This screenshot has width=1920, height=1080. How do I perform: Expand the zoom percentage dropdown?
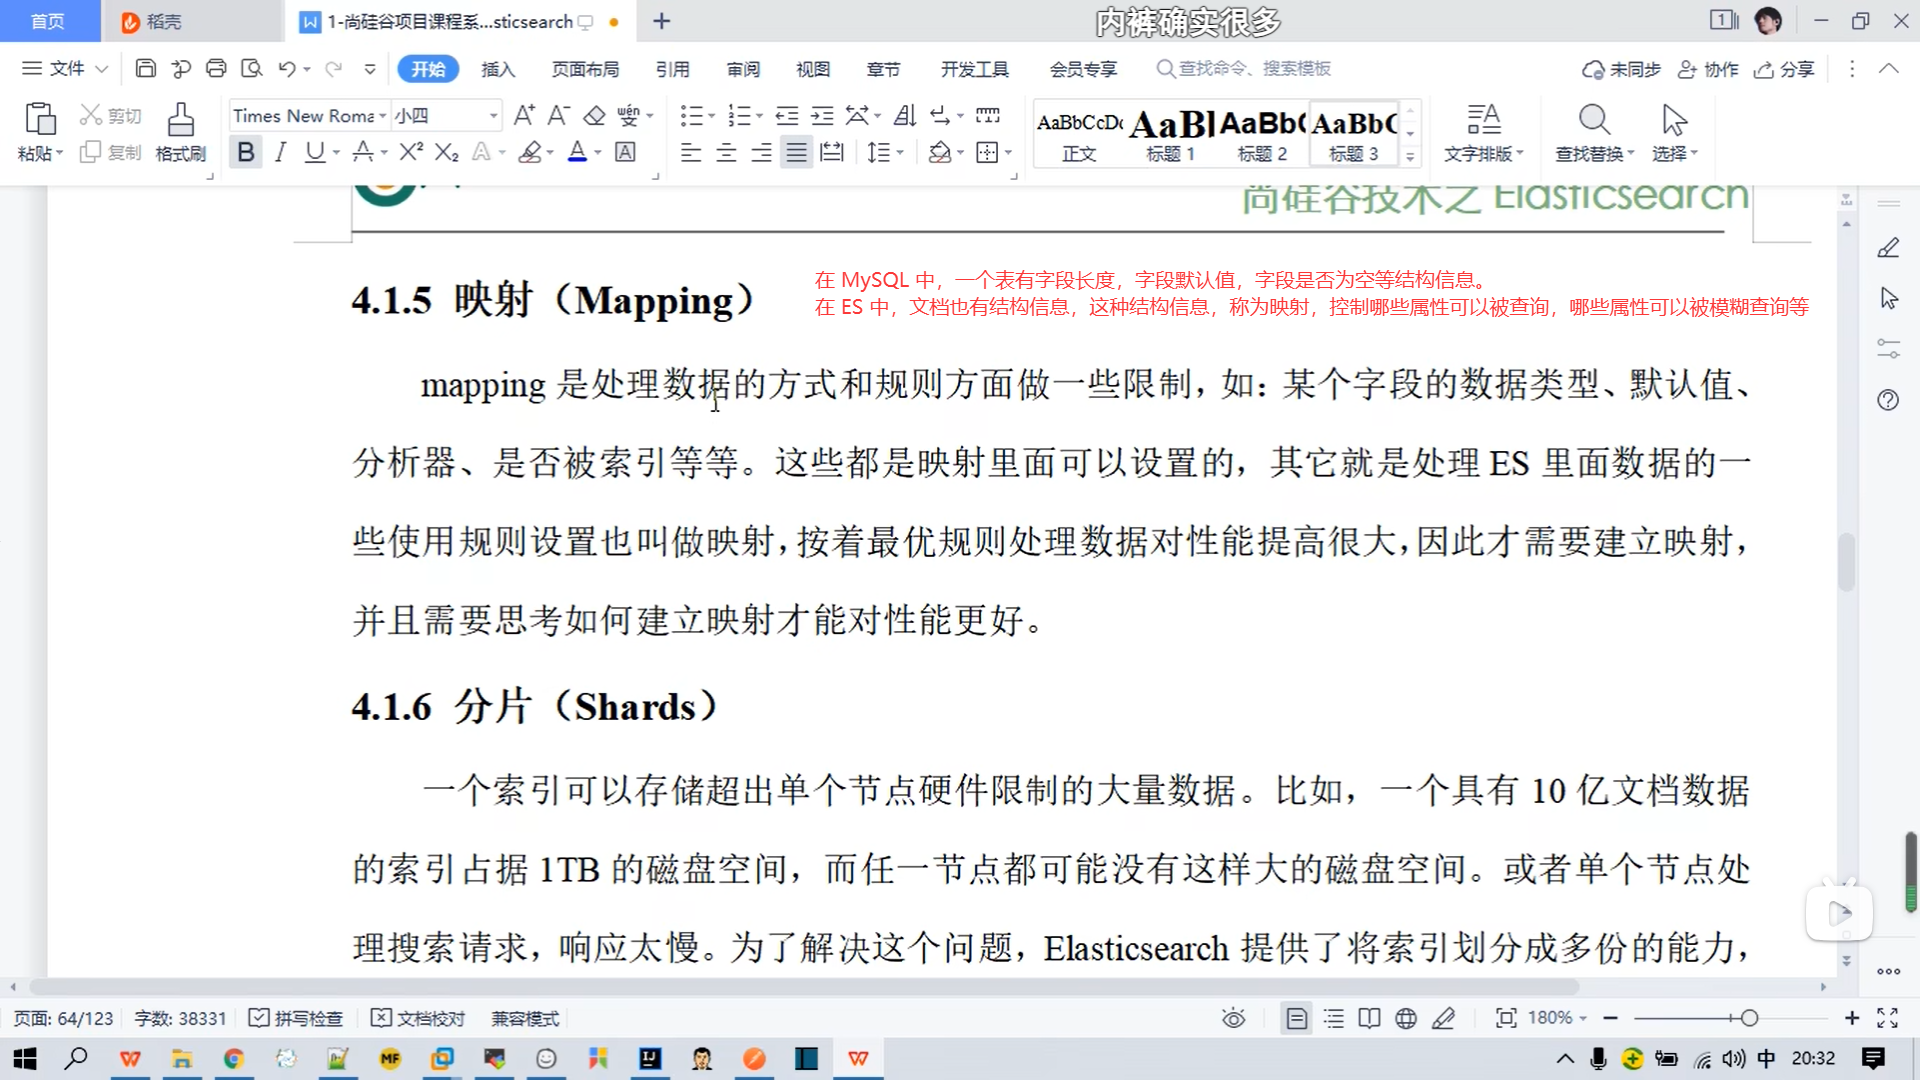tap(1583, 1018)
